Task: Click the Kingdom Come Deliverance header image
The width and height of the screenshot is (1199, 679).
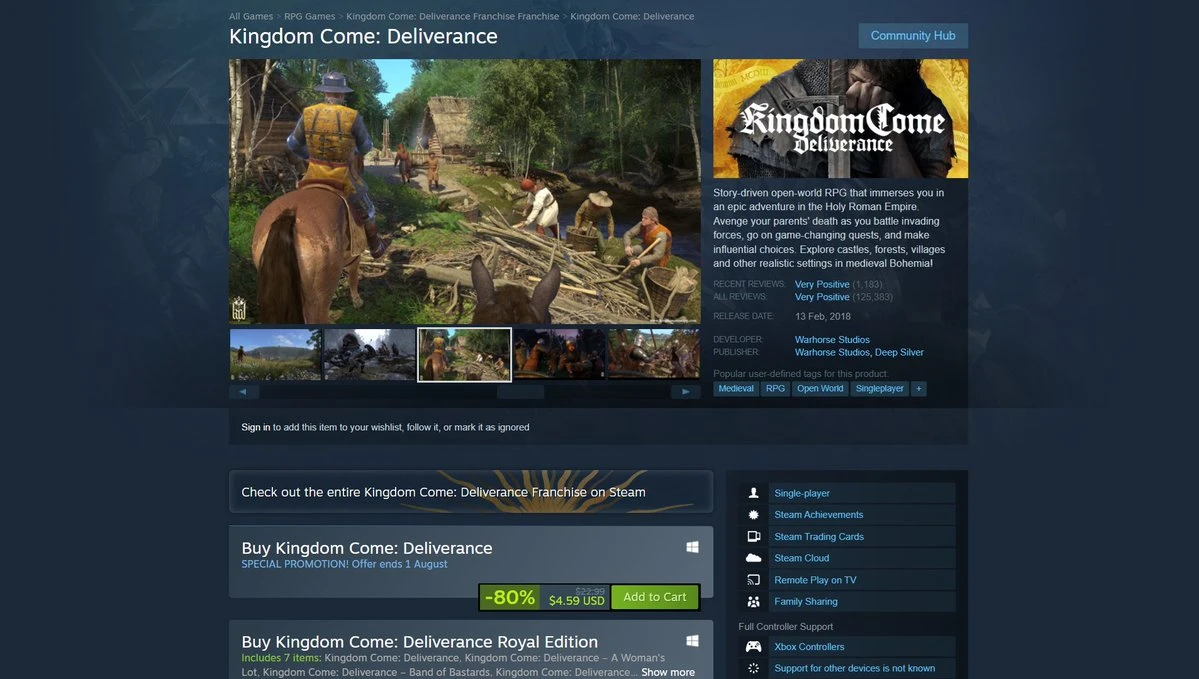Action: 840,119
